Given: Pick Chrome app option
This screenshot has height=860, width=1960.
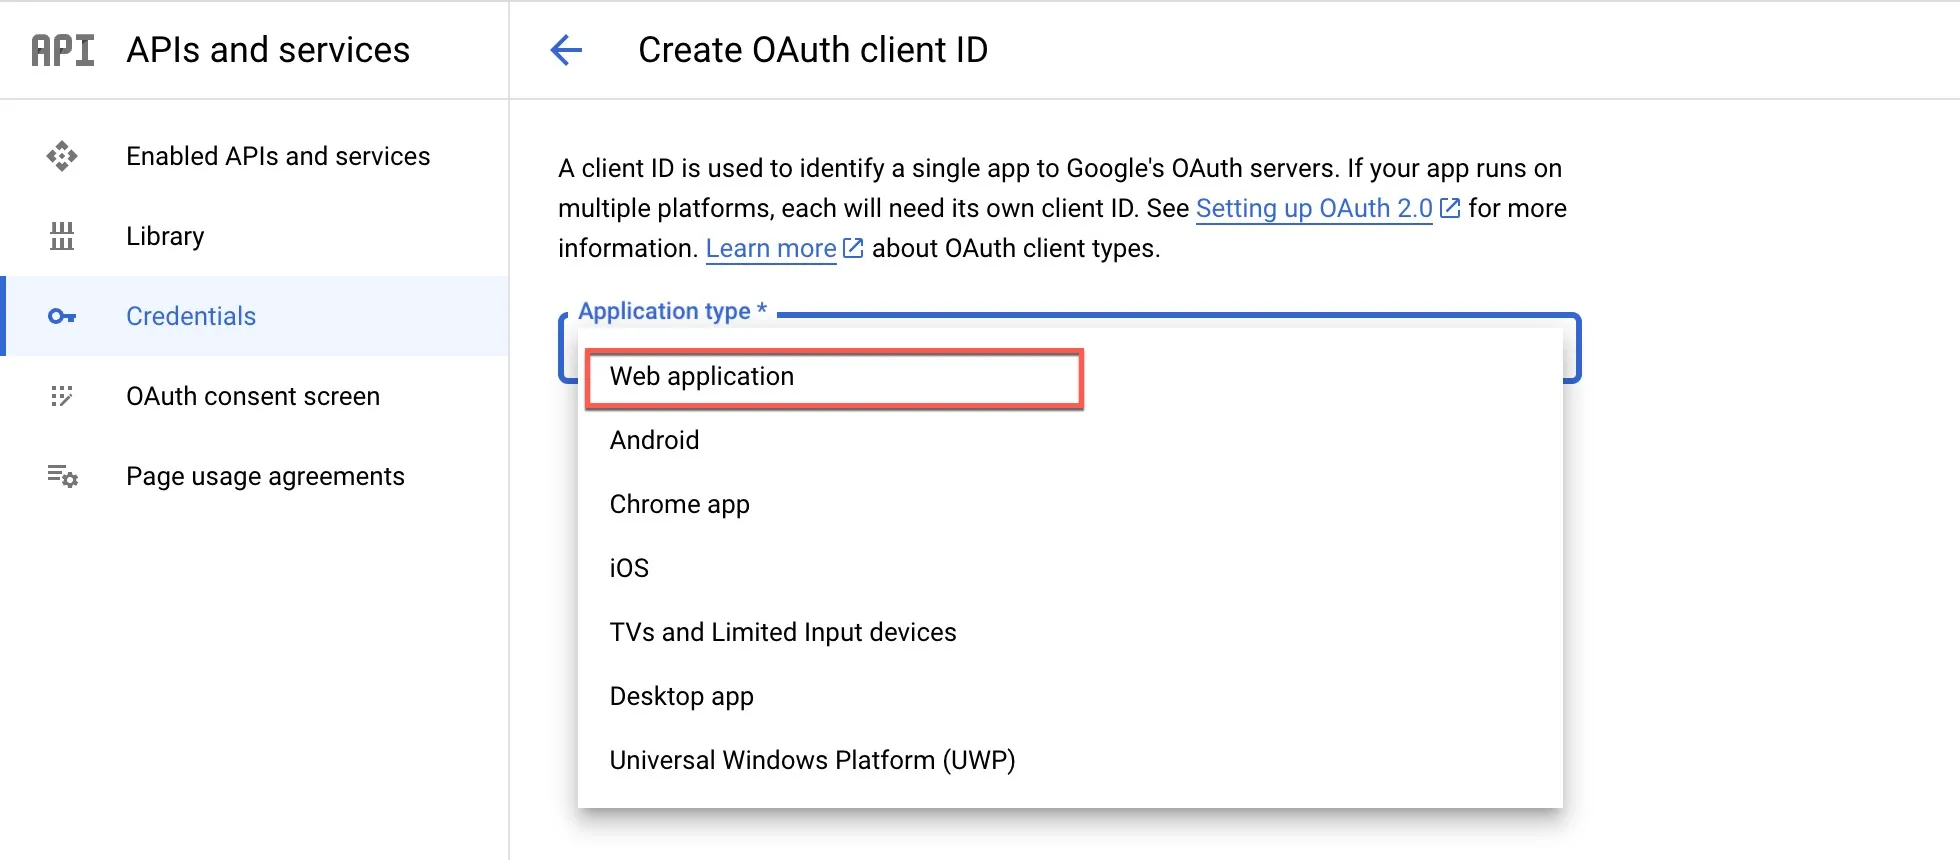Looking at the screenshot, I should point(1070,504).
